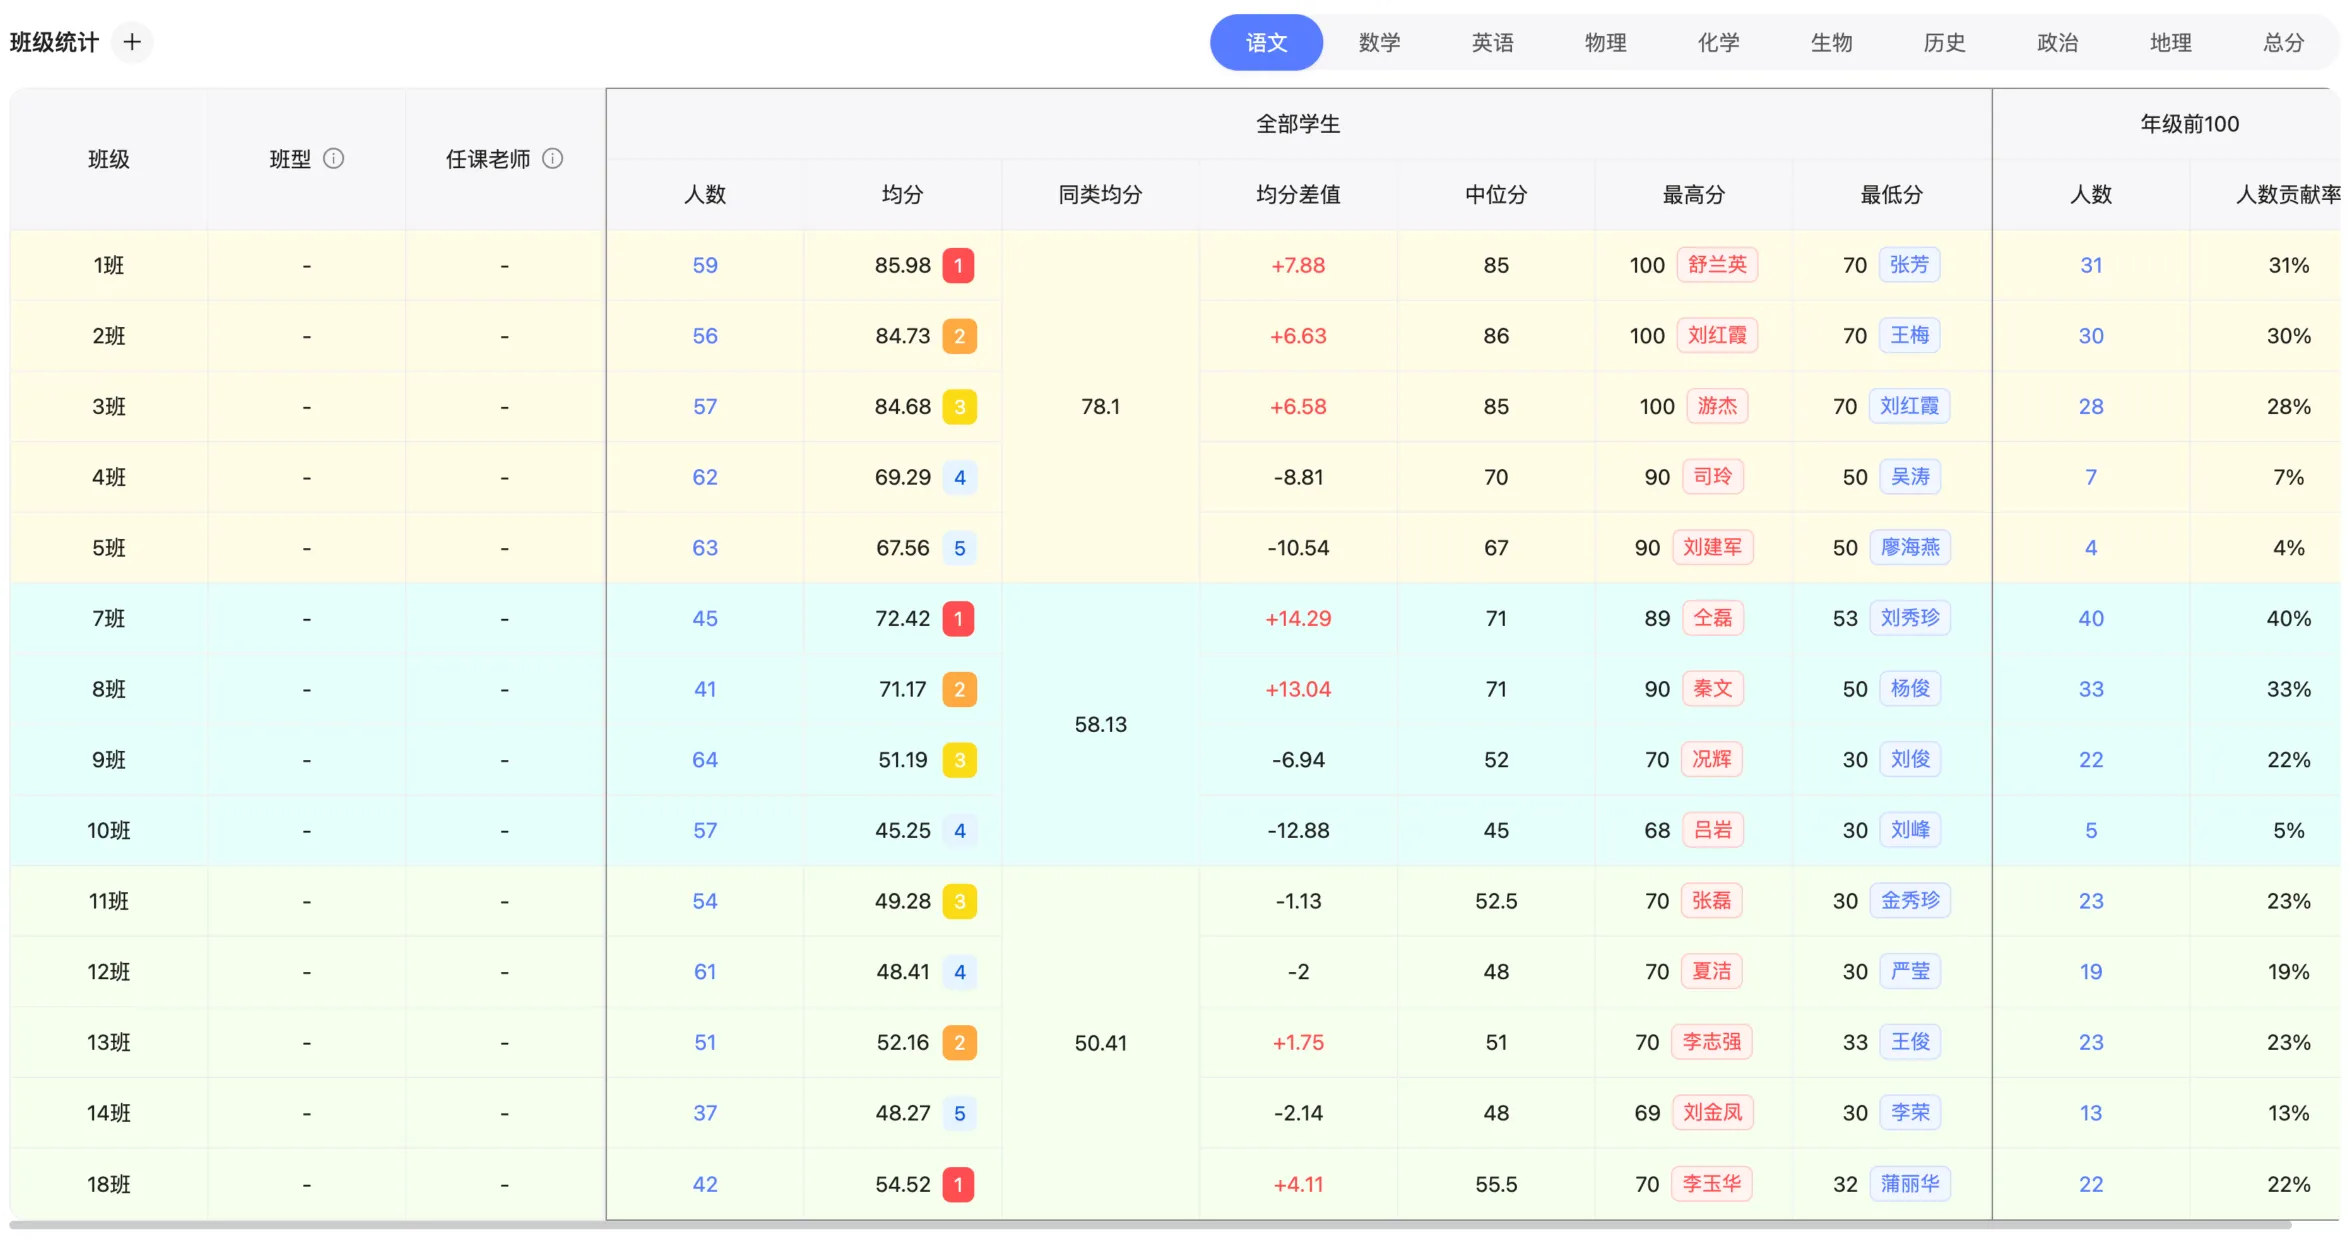Click the 均分 column header
The height and width of the screenshot is (1242, 2350).
pos(902,195)
